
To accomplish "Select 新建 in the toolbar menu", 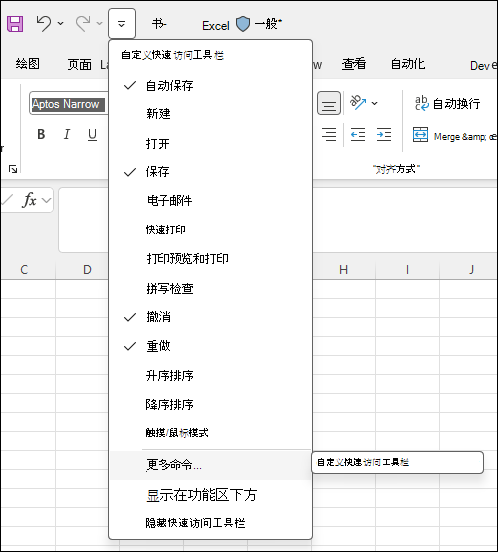I will 210,114.
